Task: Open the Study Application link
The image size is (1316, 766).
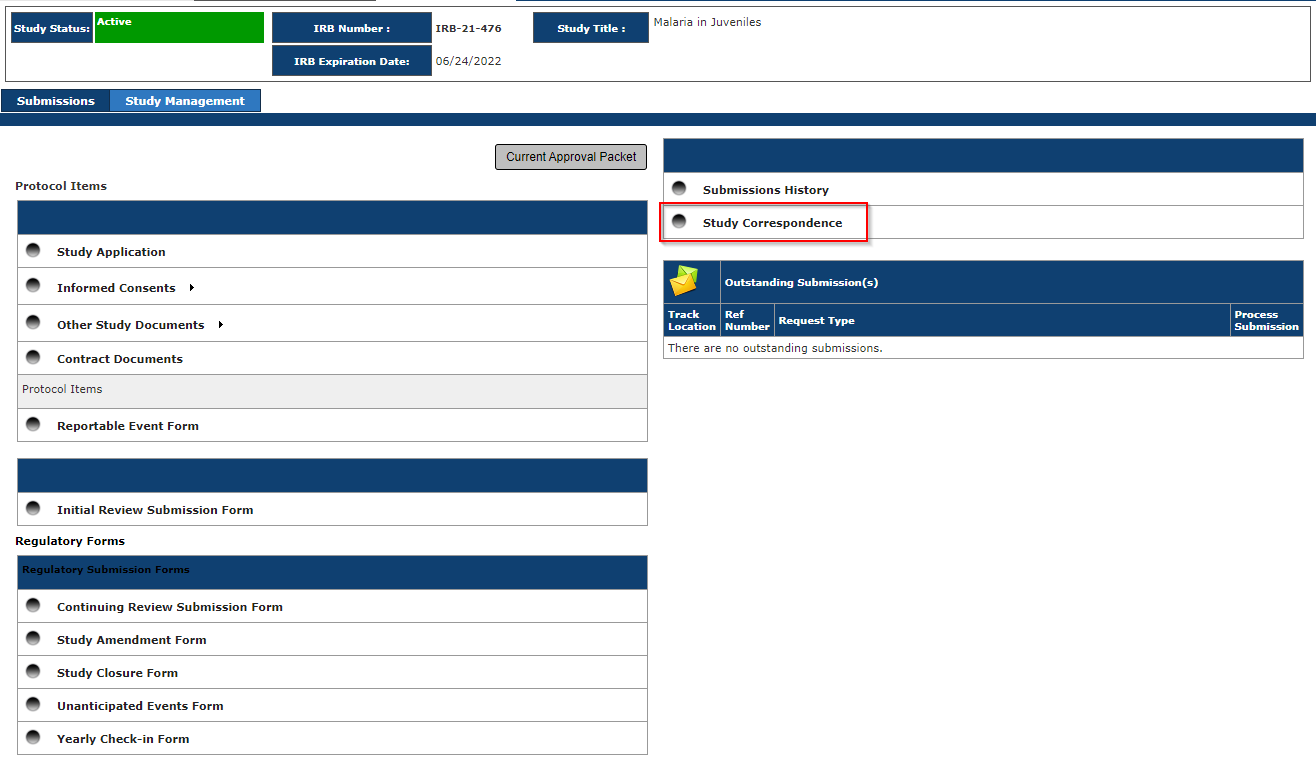Action: point(111,252)
